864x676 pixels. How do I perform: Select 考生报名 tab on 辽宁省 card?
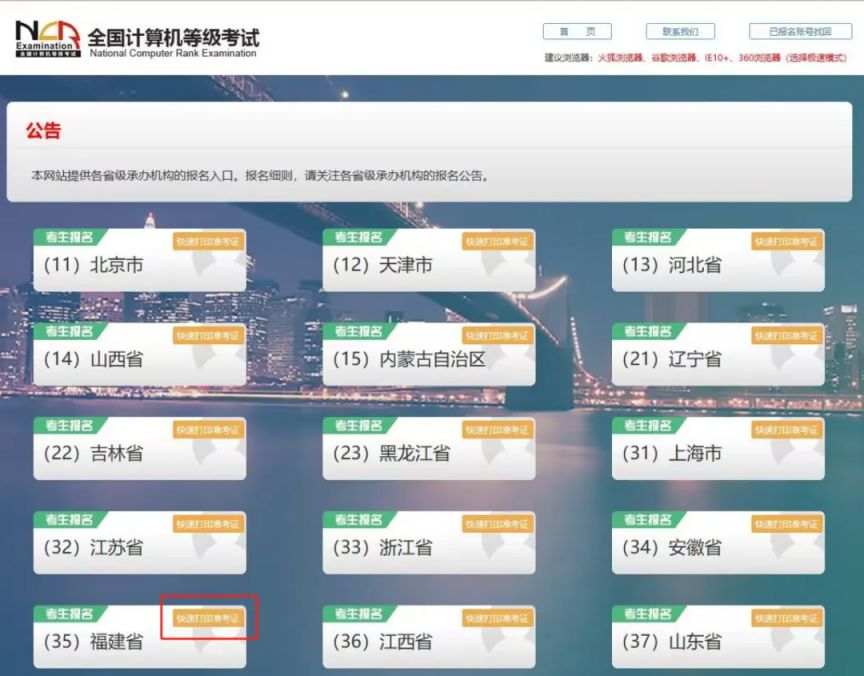click(x=647, y=332)
